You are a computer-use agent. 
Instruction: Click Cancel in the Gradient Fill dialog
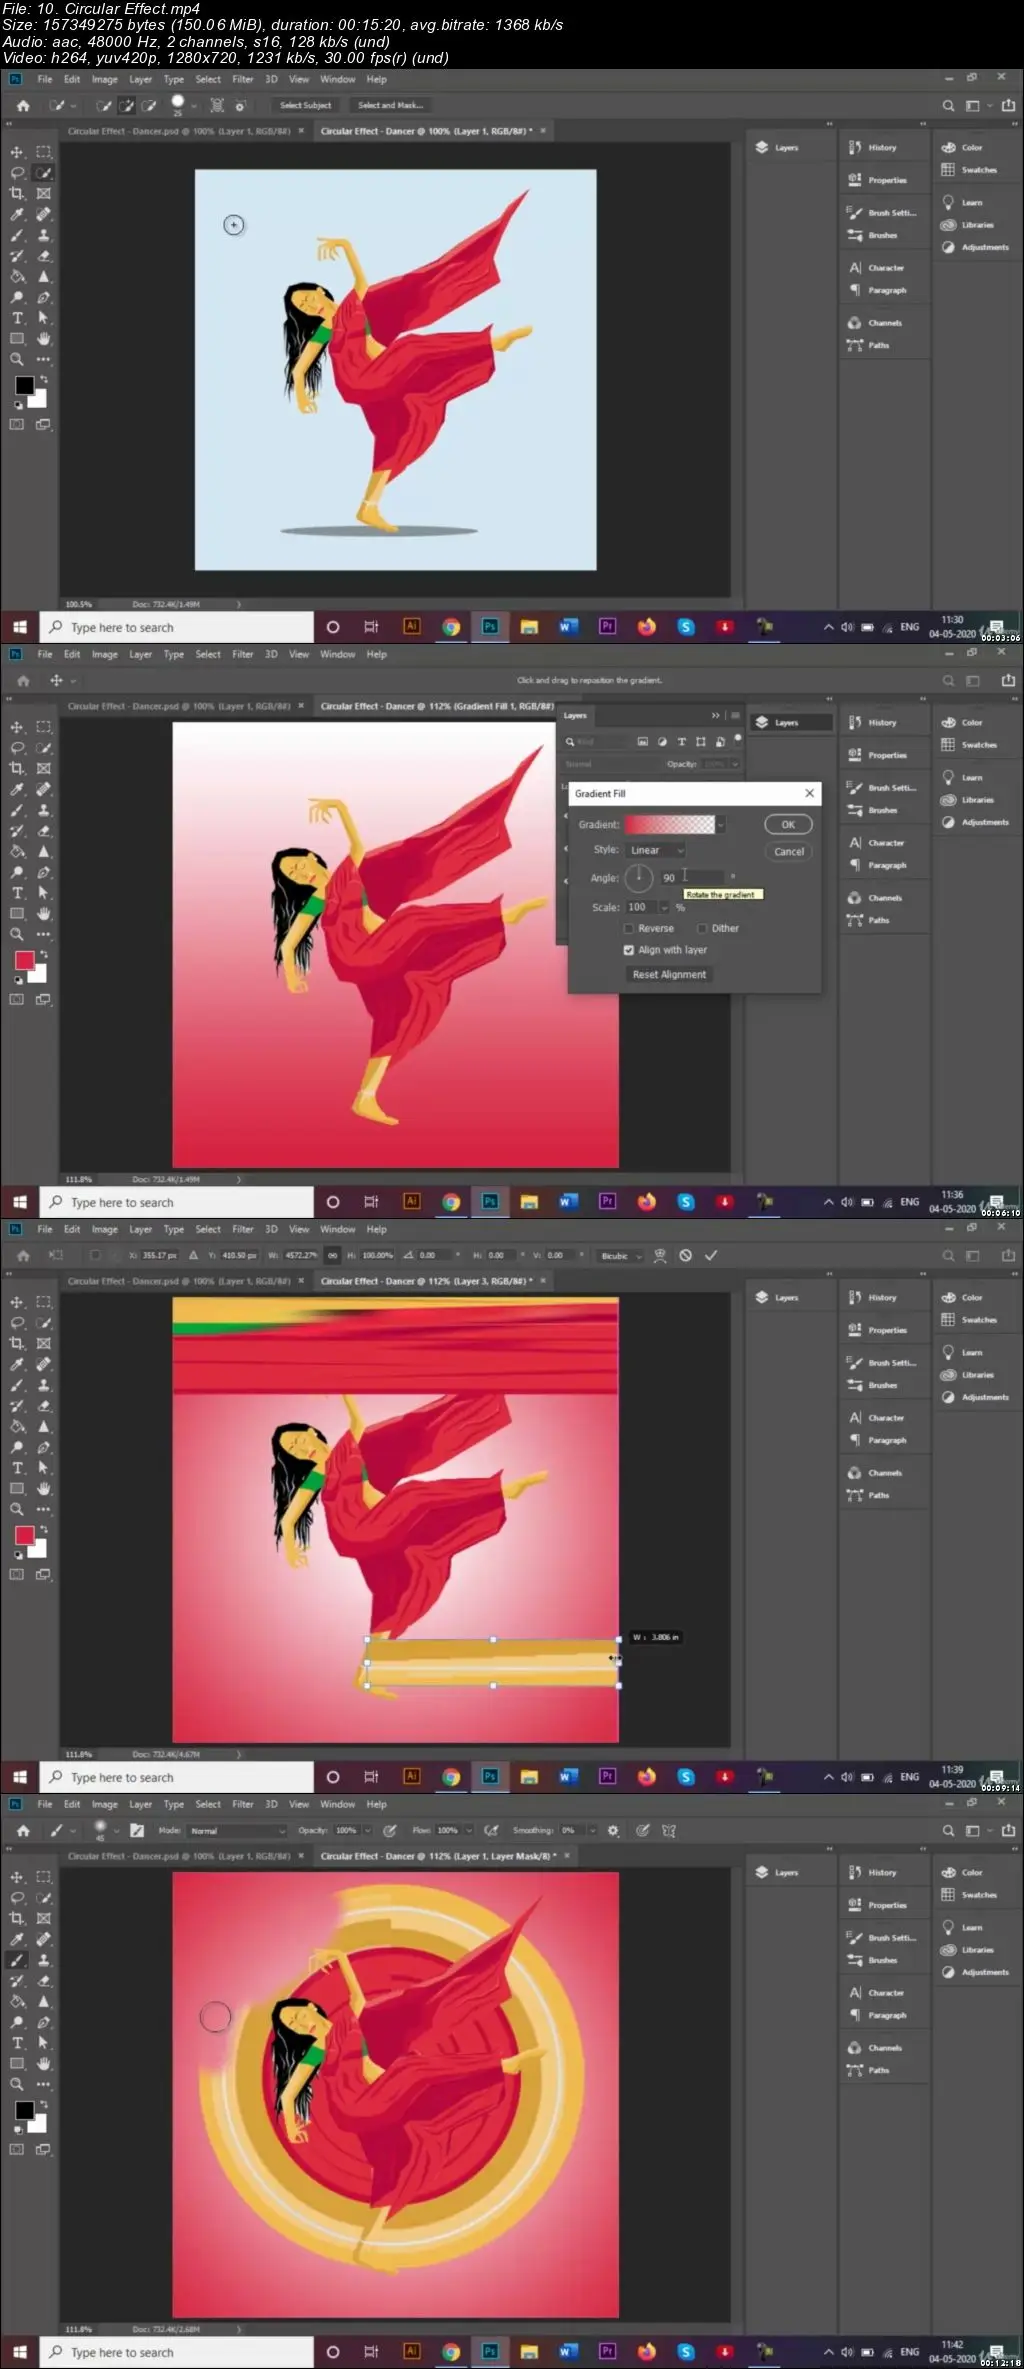coord(788,852)
